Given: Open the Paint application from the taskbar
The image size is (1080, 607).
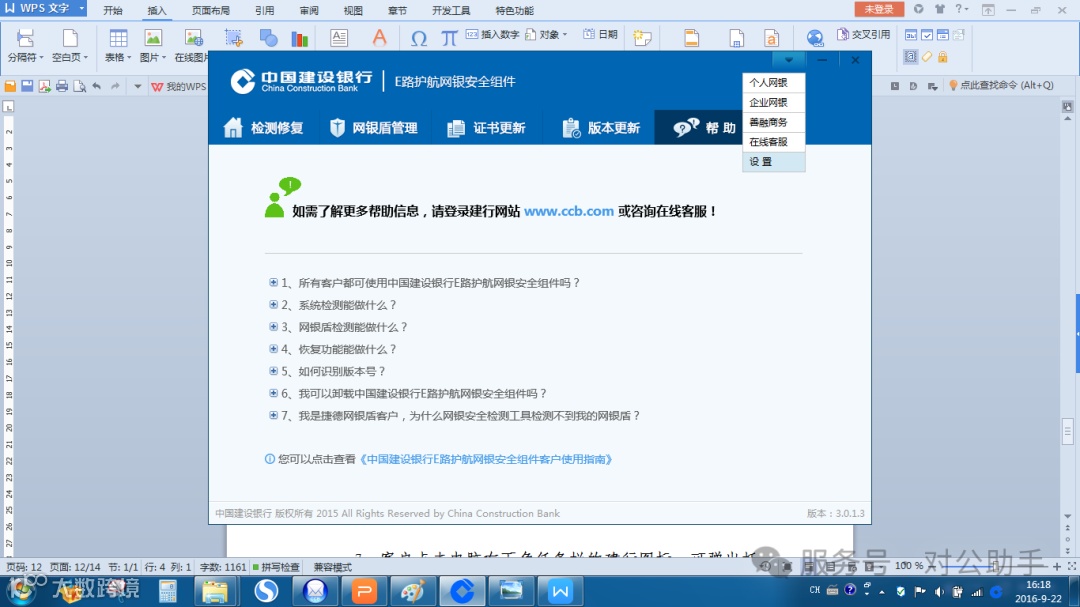Looking at the screenshot, I should click(x=413, y=591).
